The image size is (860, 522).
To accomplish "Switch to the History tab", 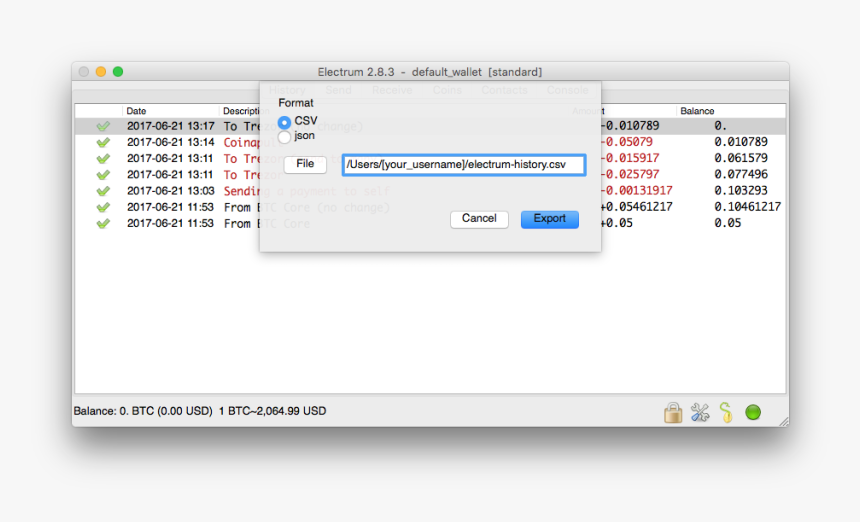I will pos(287,90).
